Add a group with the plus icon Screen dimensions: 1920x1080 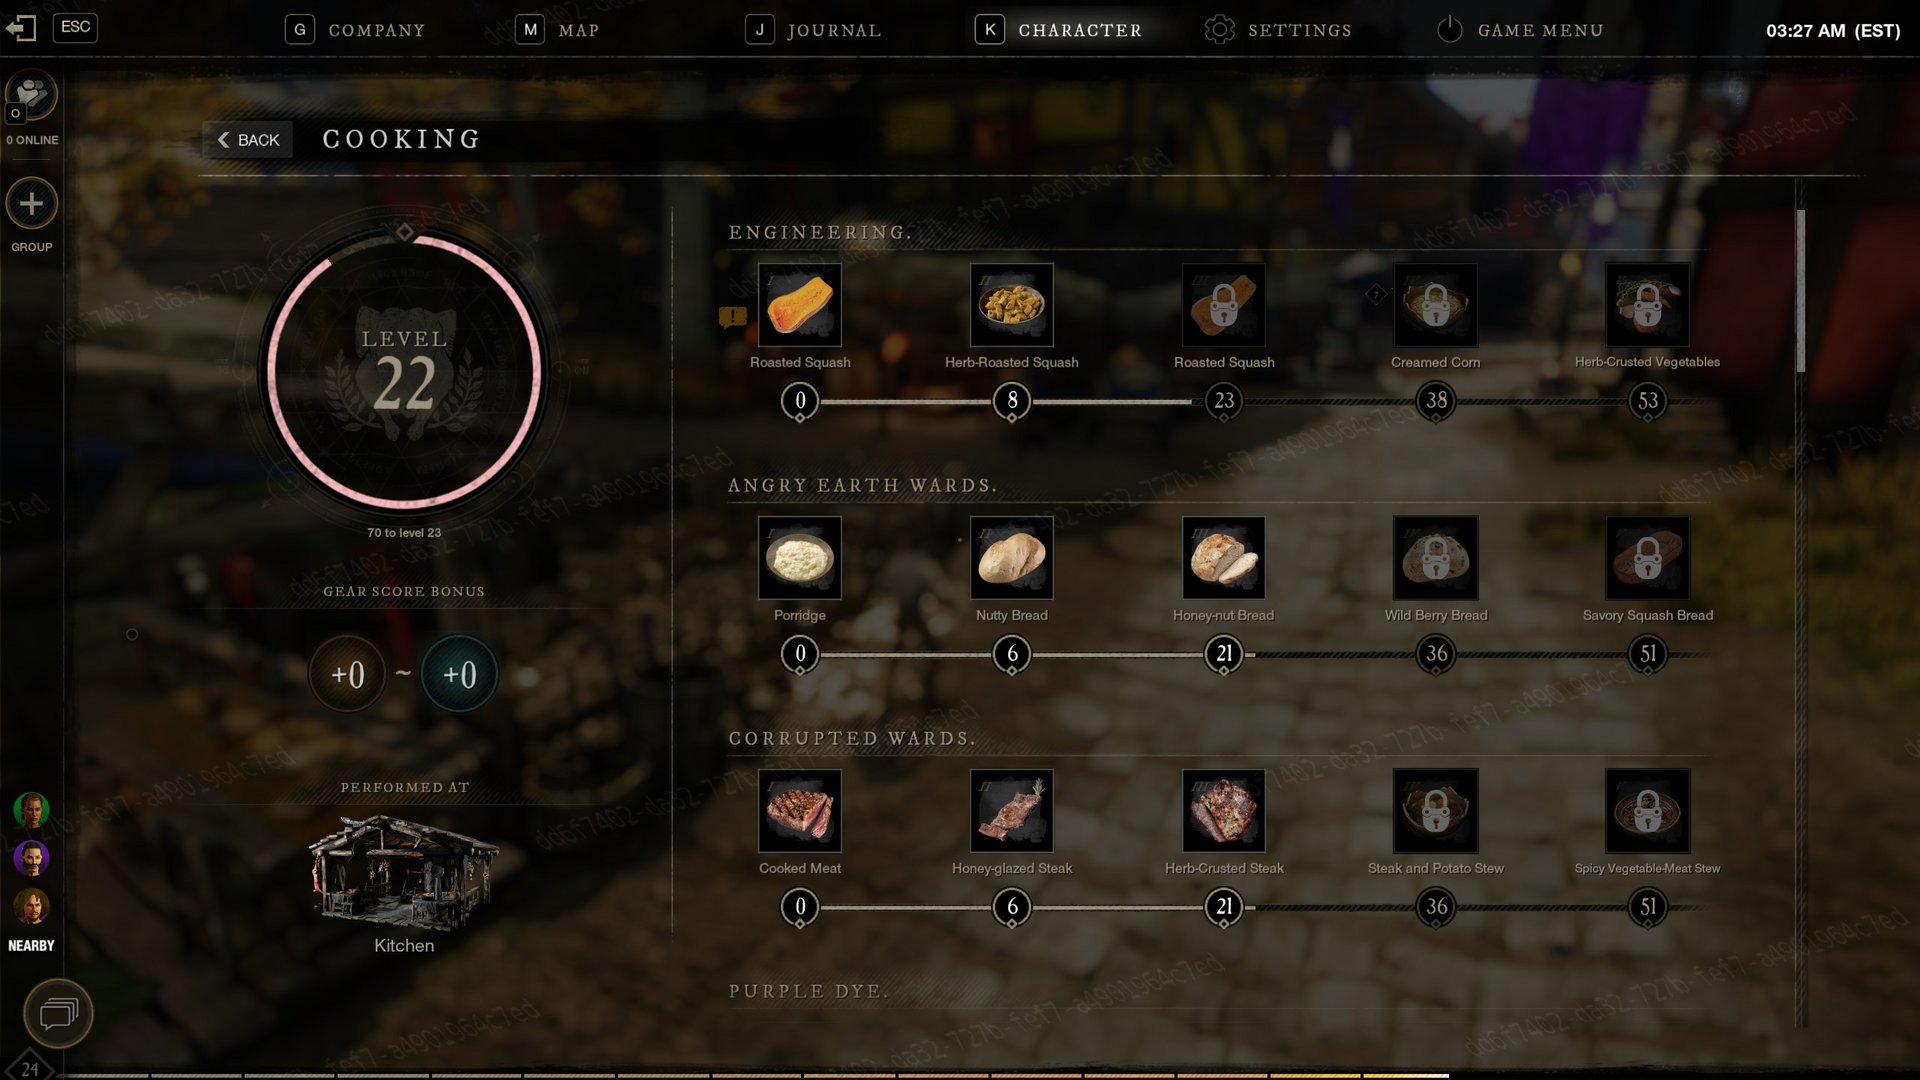[x=32, y=204]
